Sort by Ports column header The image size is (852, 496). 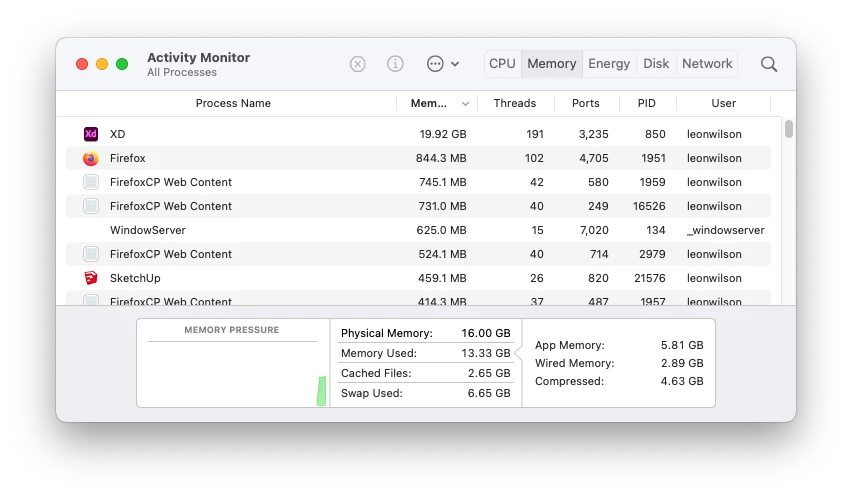[585, 103]
